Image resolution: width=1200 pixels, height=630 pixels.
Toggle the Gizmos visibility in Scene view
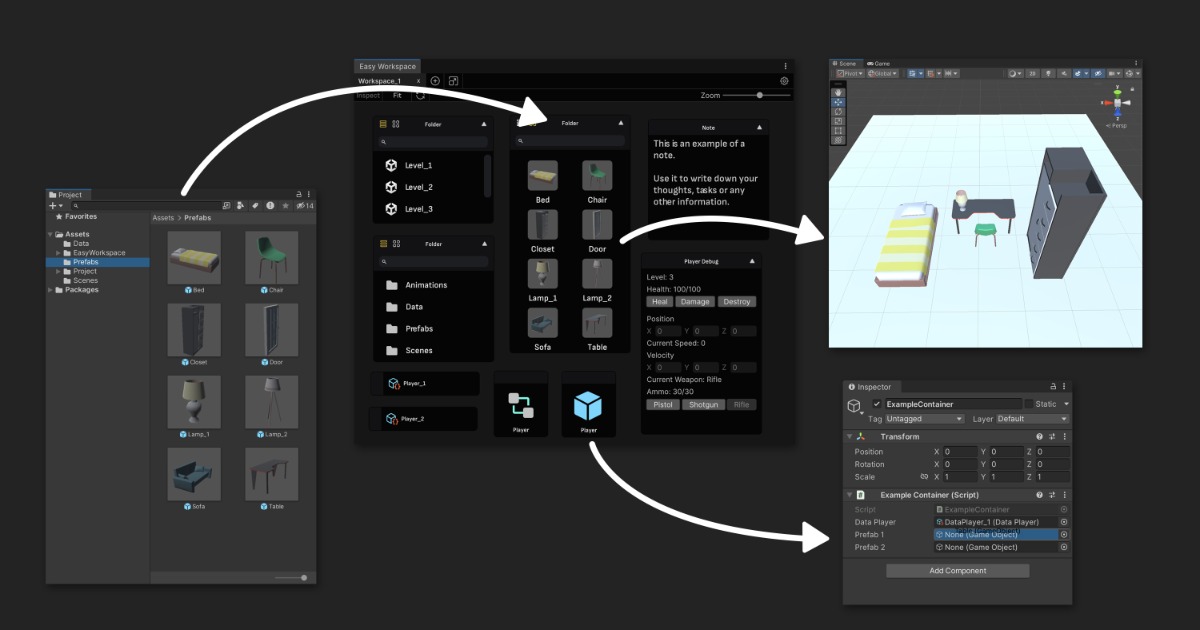coord(1128,73)
